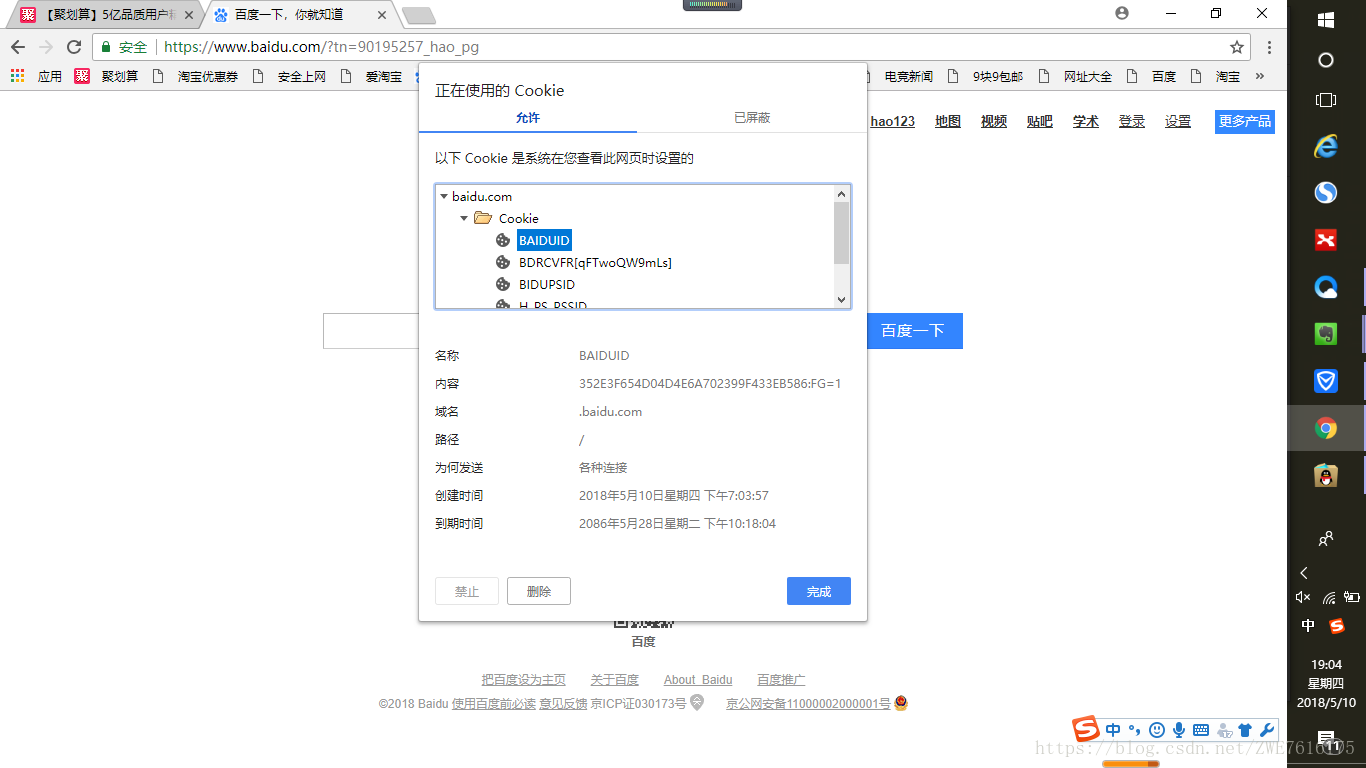Screen dimensions: 1366x768
Task: Launch Internet Explorer from the taskbar
Action: 1326,146
